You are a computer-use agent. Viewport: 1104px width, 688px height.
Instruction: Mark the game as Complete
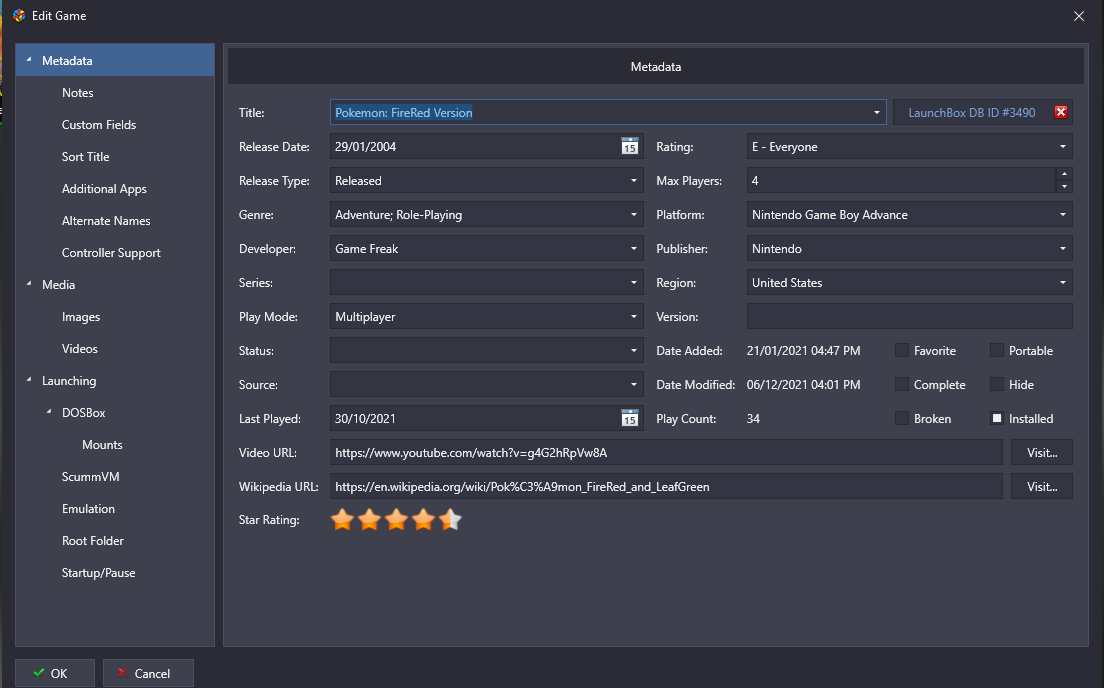(x=901, y=384)
